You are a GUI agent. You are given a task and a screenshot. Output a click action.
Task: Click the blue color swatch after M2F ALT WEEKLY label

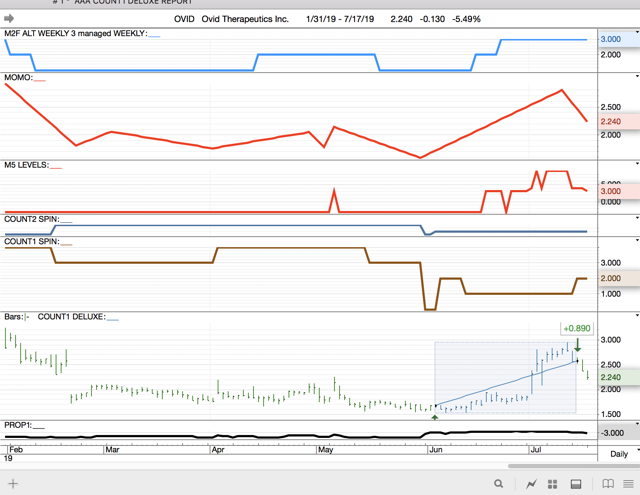(x=154, y=36)
